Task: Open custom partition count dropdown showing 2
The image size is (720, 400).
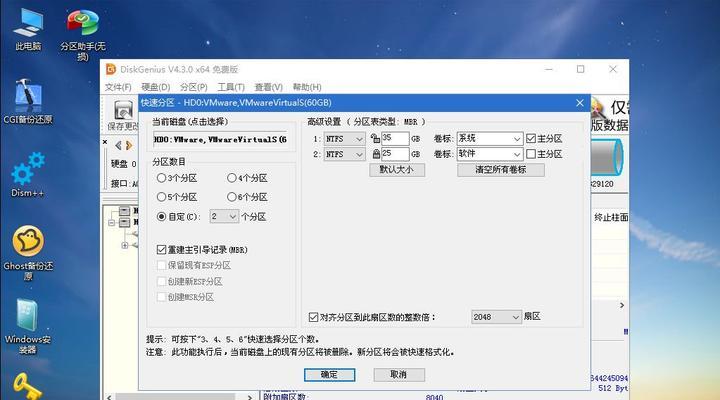Action: coord(224,216)
